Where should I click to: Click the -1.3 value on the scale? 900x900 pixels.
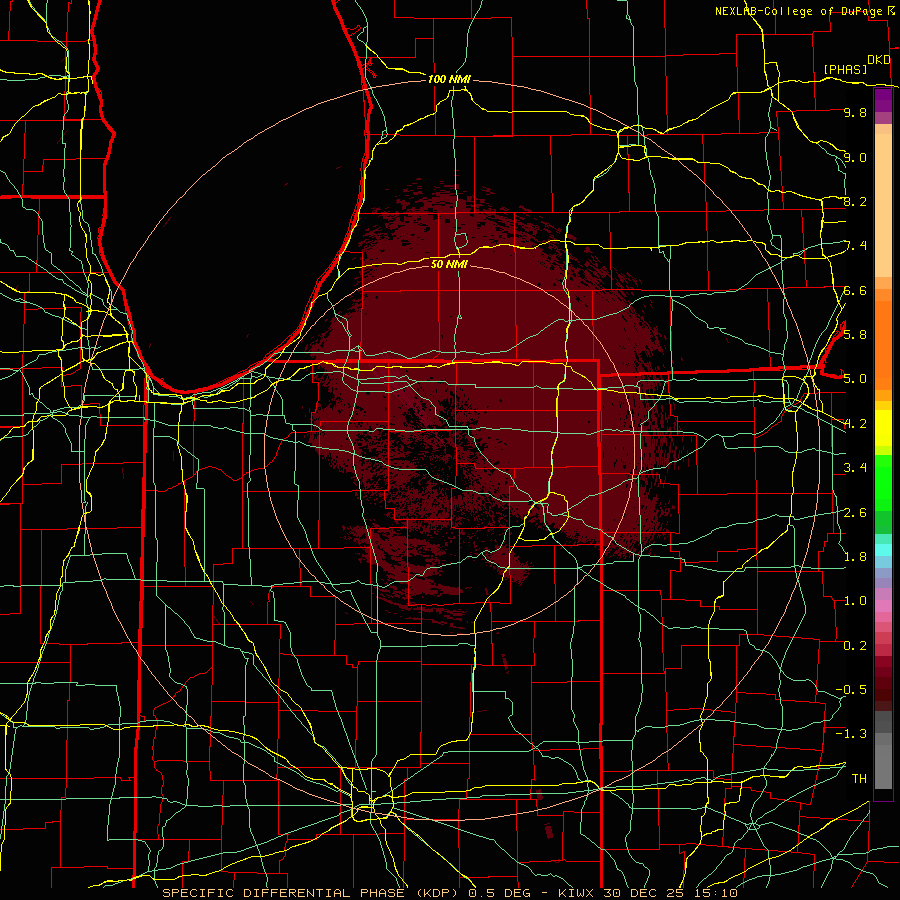851,734
